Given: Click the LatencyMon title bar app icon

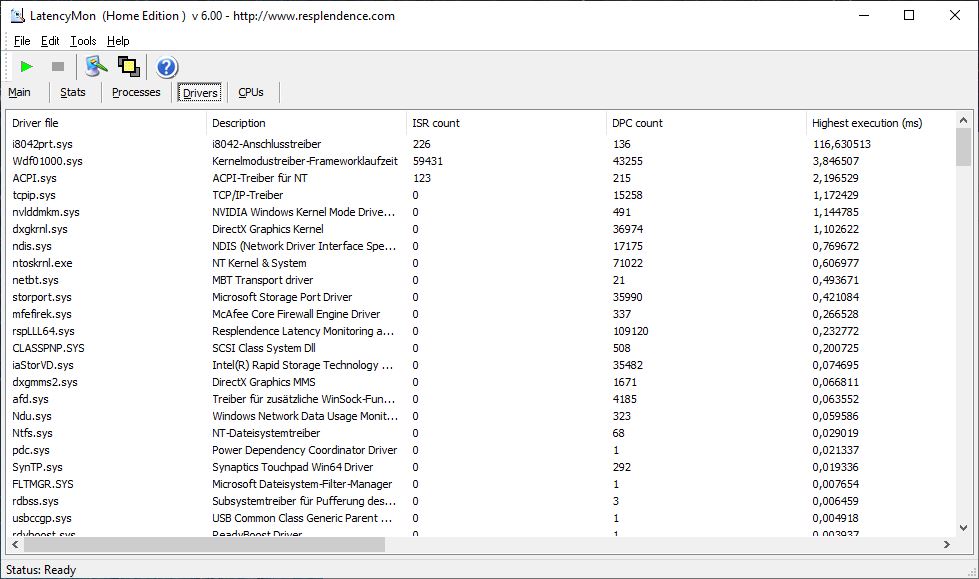Looking at the screenshot, I should (x=17, y=15).
